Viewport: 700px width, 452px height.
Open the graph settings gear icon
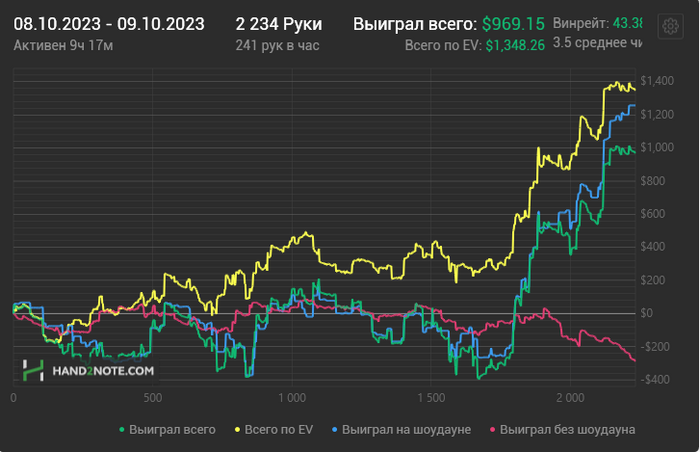point(670,26)
